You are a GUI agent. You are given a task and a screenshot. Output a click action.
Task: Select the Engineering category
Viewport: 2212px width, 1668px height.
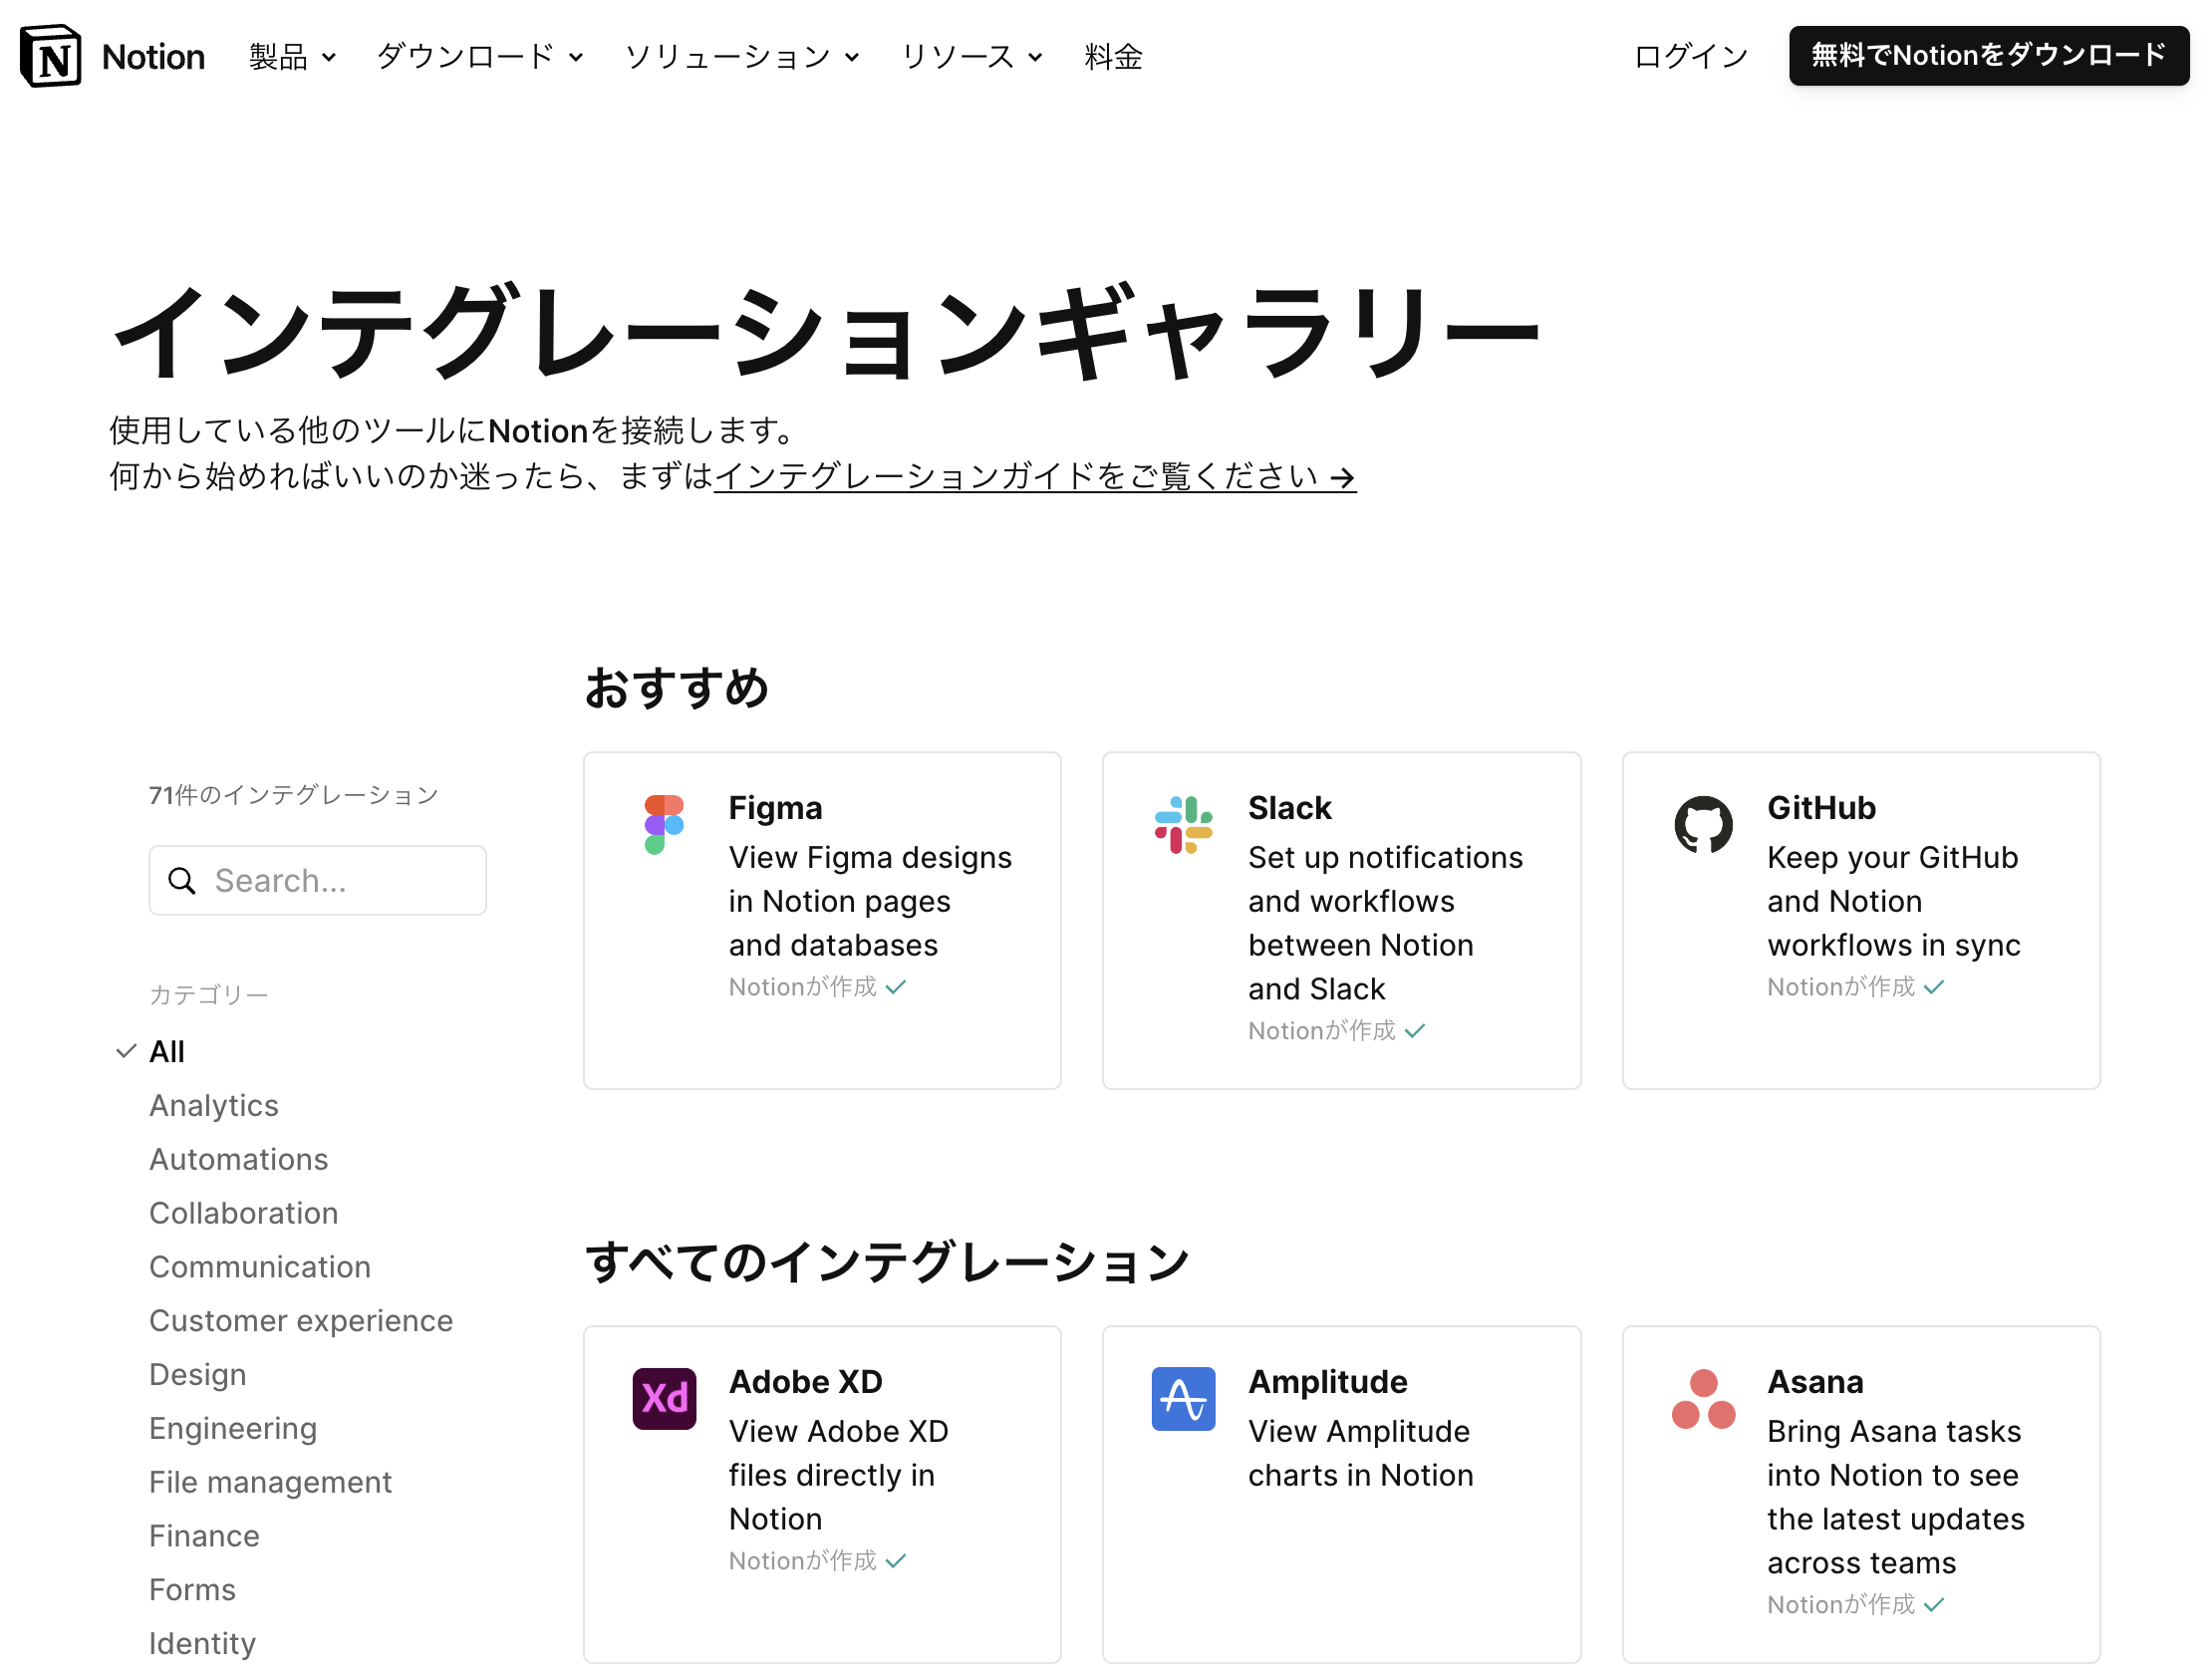click(x=233, y=1428)
